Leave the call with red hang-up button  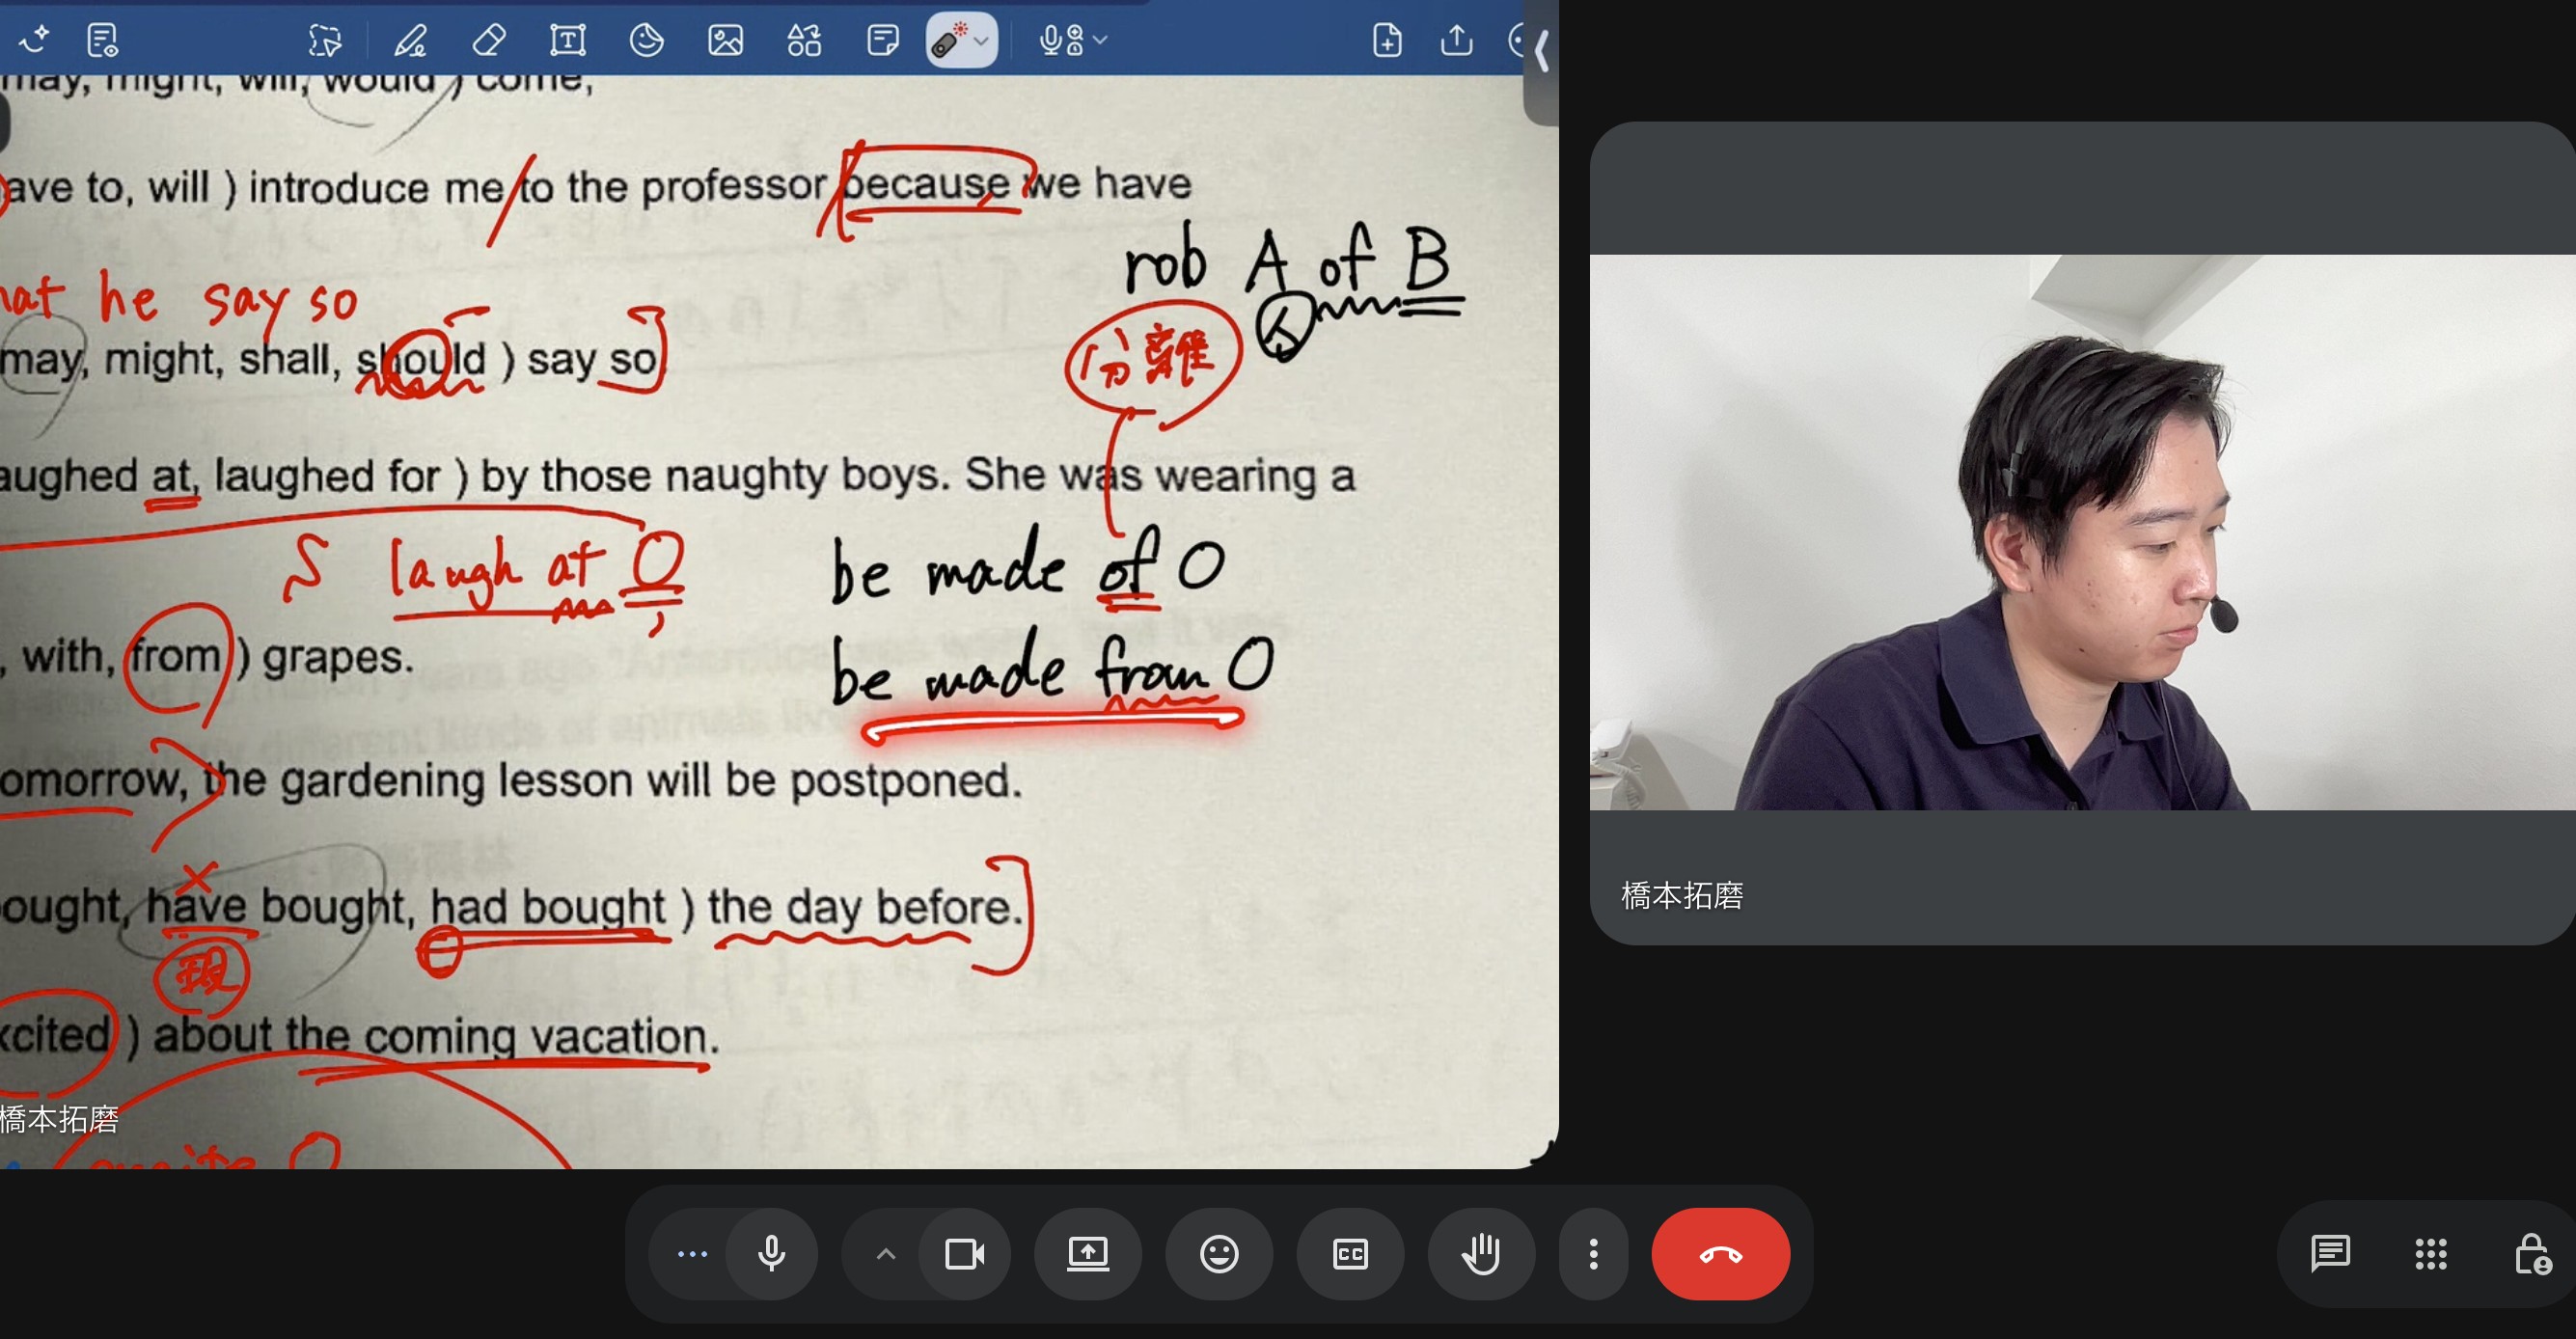pos(1720,1254)
